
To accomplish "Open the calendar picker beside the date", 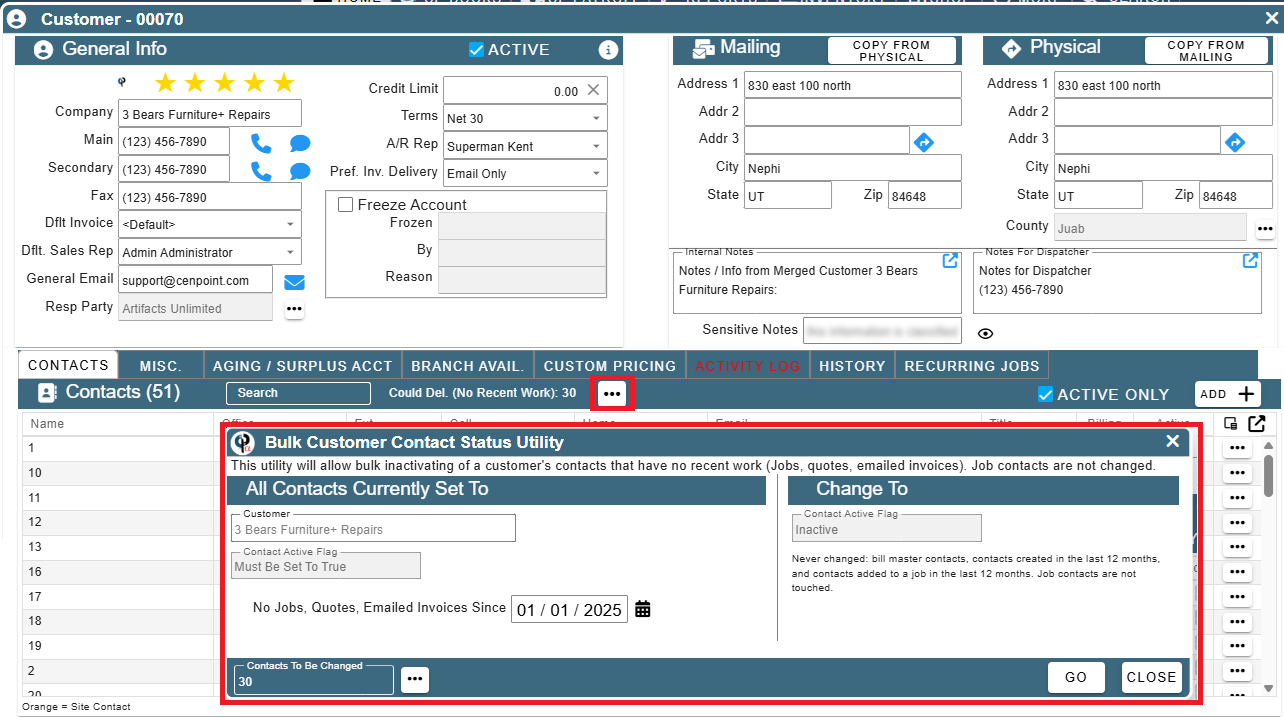I will (643, 609).
